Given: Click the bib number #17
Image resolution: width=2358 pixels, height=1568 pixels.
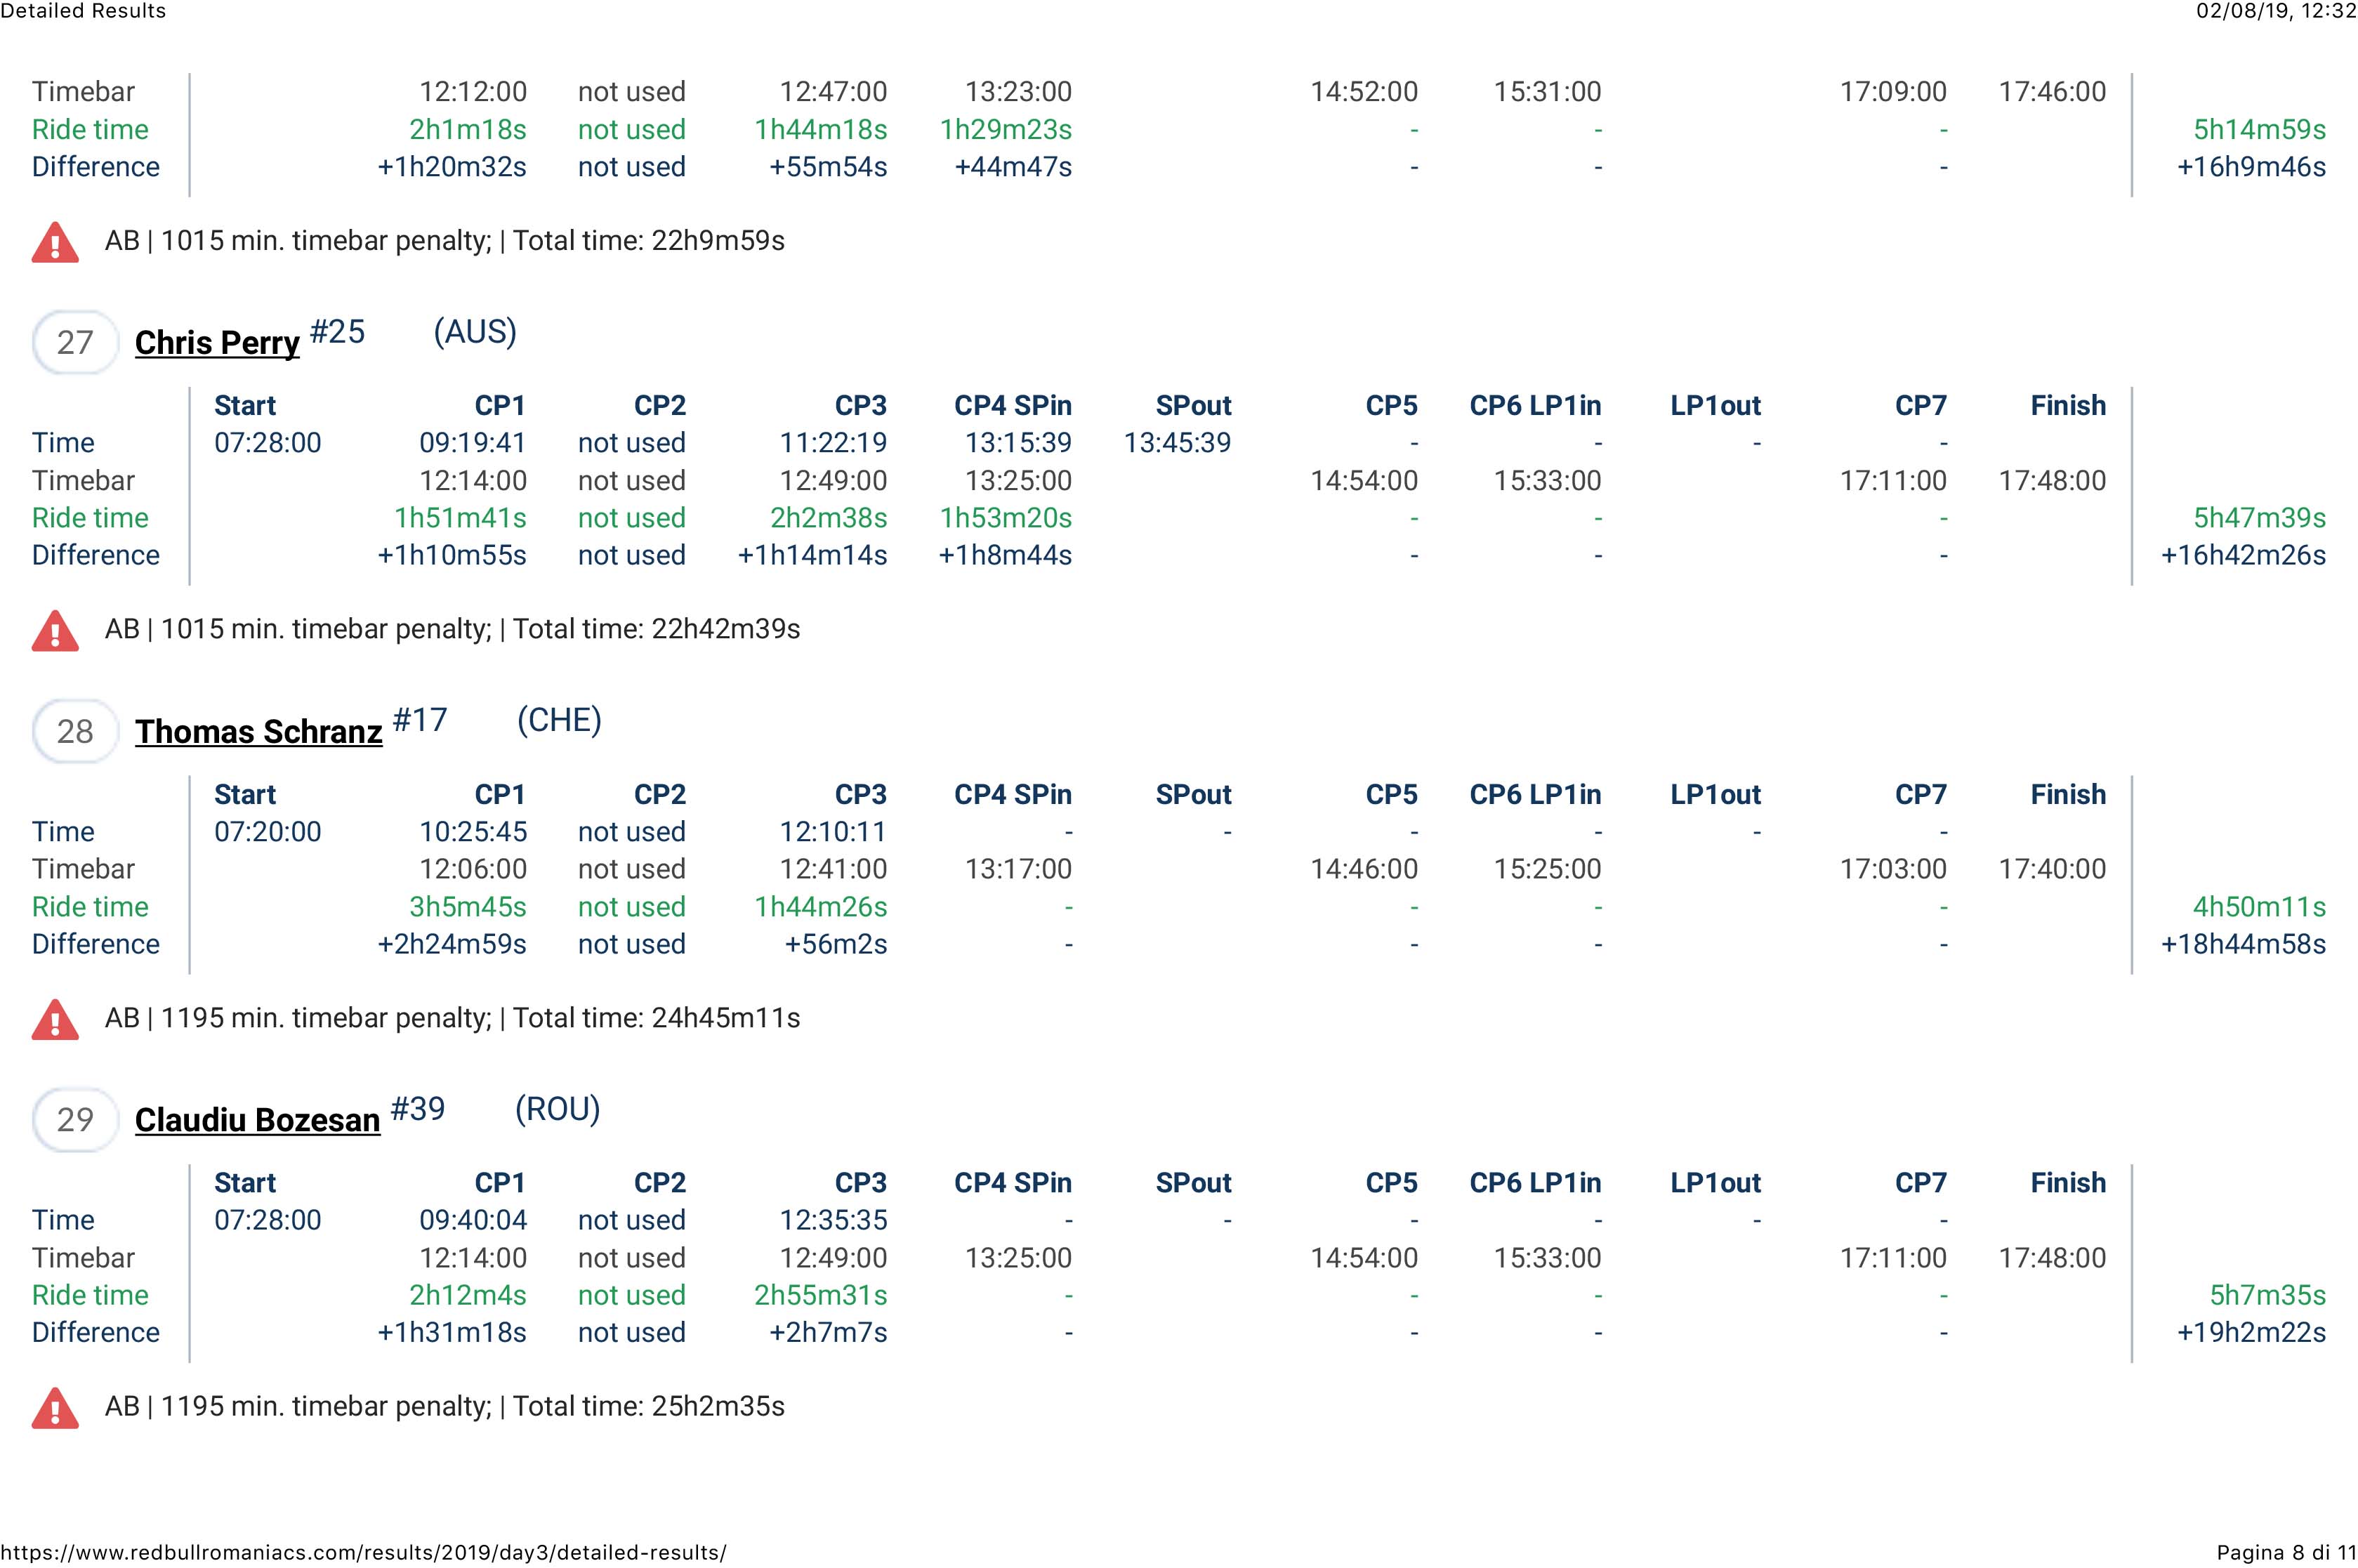Looking at the screenshot, I should (x=420, y=720).
